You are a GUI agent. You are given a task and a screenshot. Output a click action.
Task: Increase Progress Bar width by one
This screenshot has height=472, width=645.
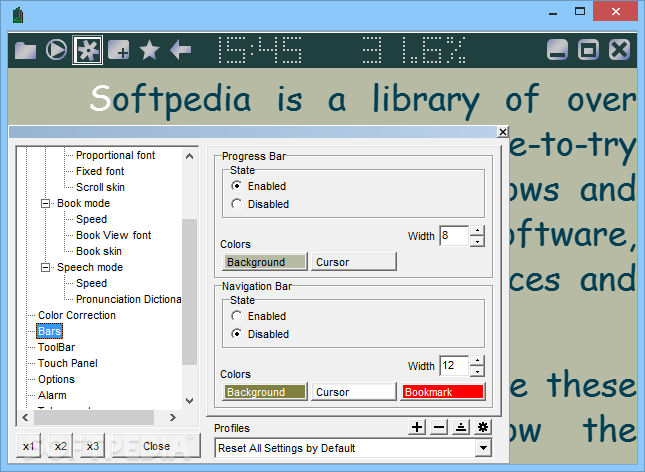(477, 230)
